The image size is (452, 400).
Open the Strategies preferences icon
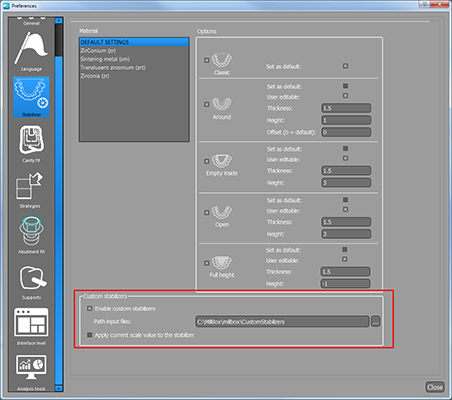[x=30, y=190]
